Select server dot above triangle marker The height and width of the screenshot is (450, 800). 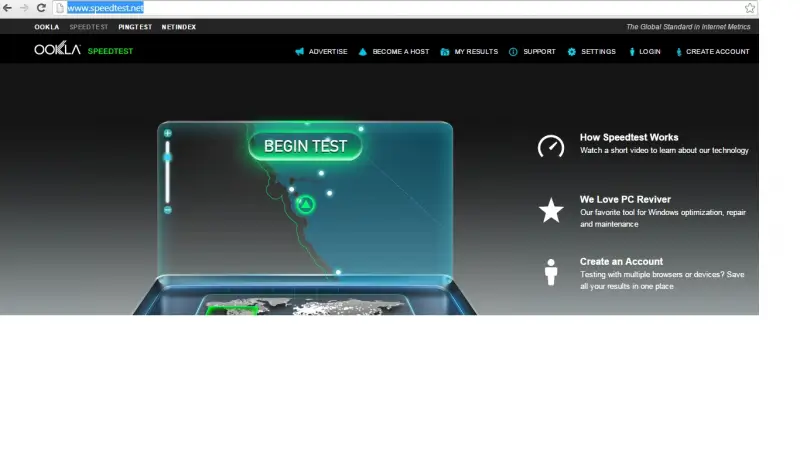(x=321, y=173)
